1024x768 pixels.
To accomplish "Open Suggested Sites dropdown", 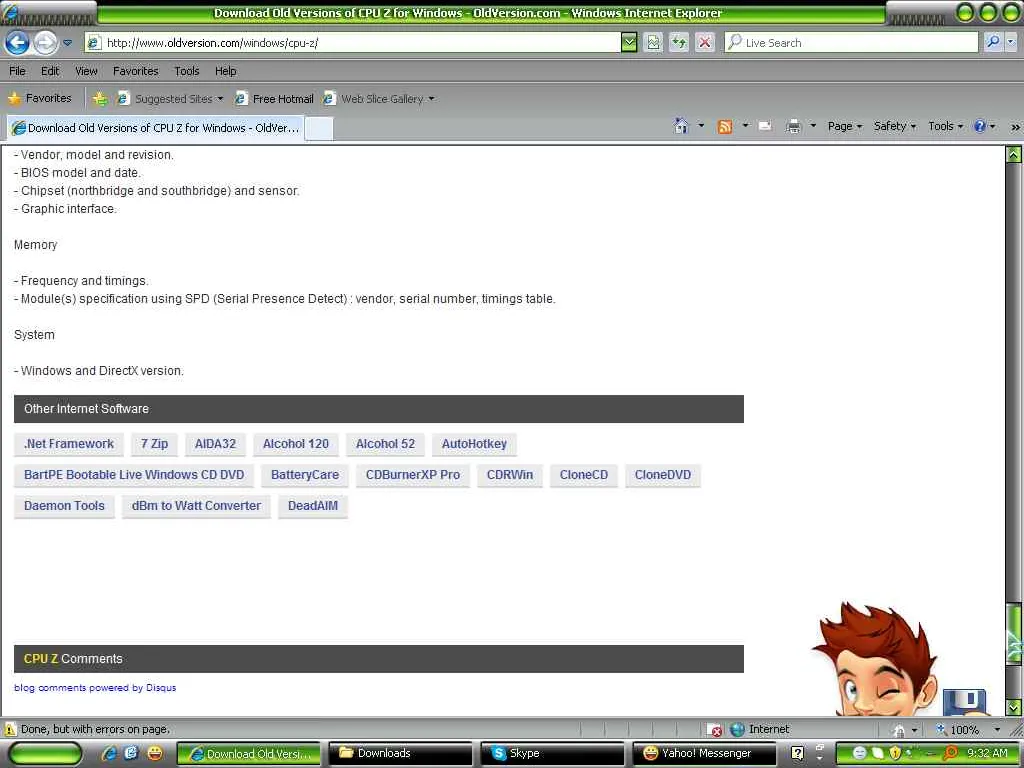I will pos(169,99).
